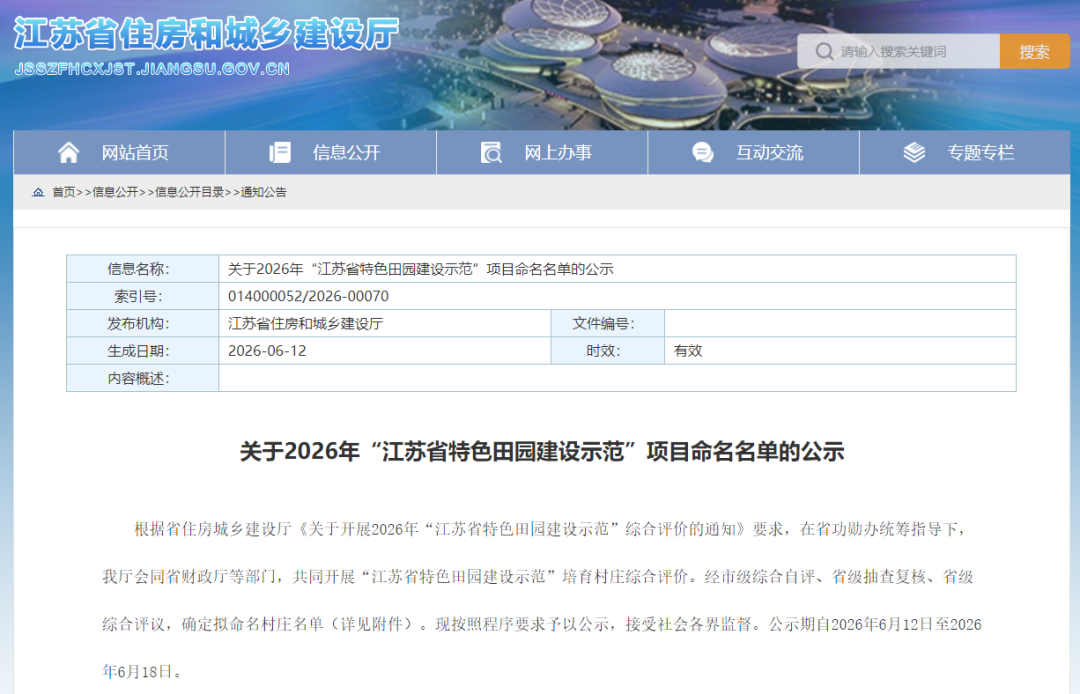The image size is (1080, 694).
Task: Click the 索引号: label cell
Action: pyautogui.click(x=143, y=296)
